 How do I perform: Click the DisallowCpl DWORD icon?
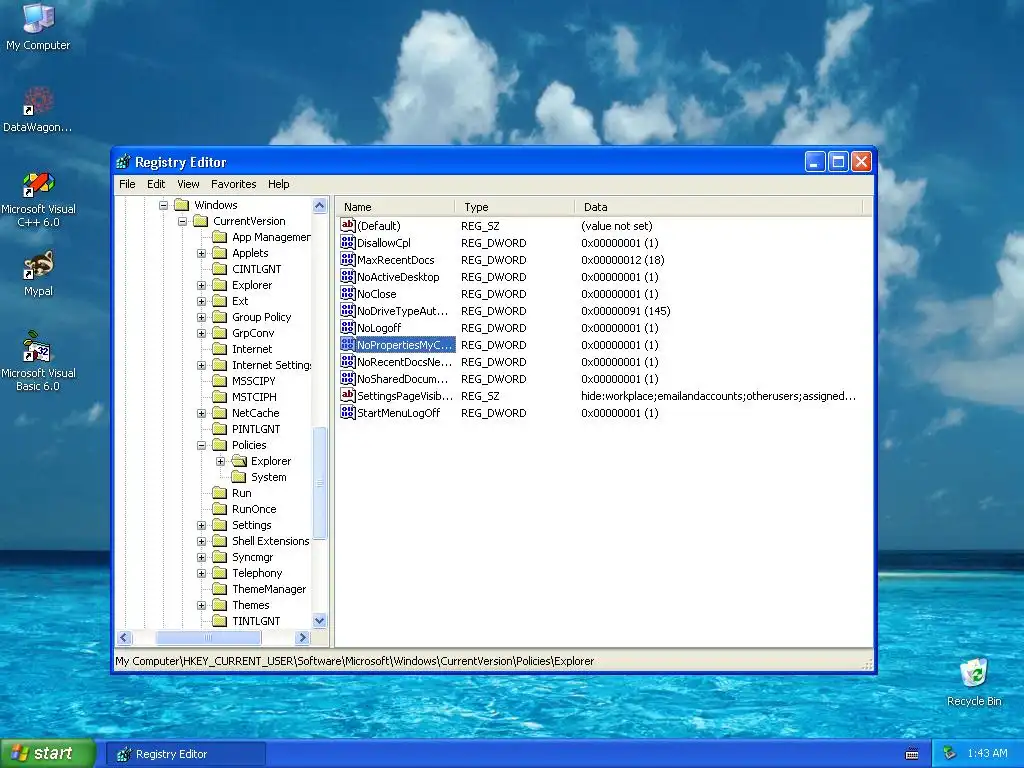click(347, 242)
